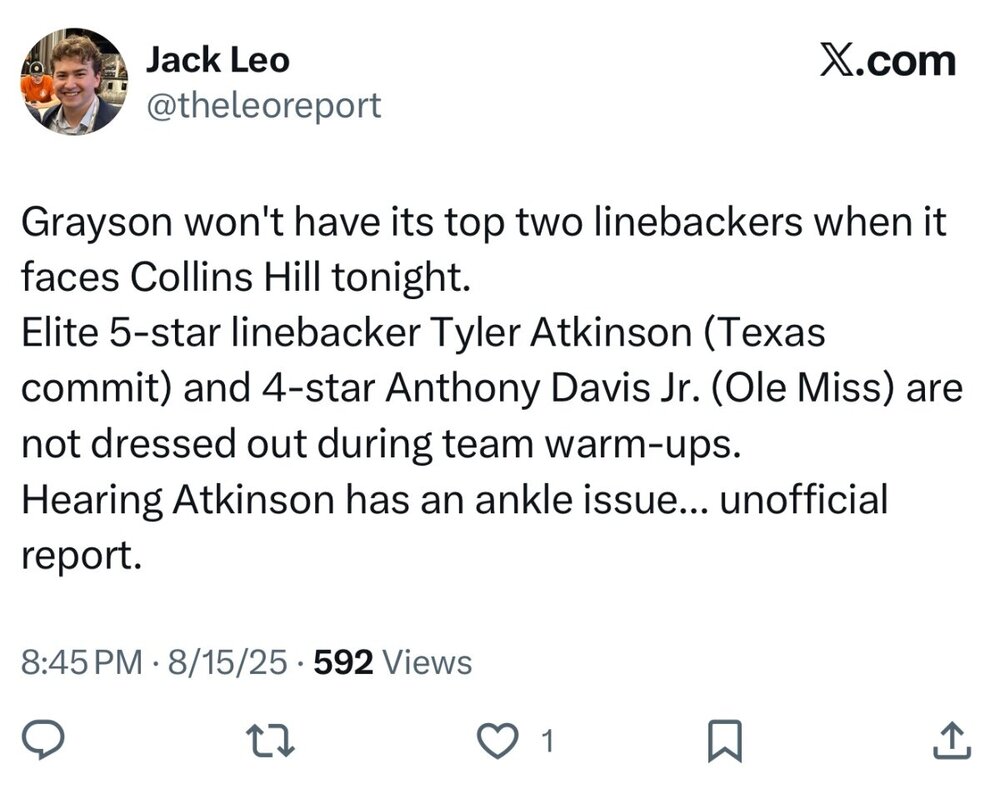Click the word Grayson starting the tweet

pos(96,223)
